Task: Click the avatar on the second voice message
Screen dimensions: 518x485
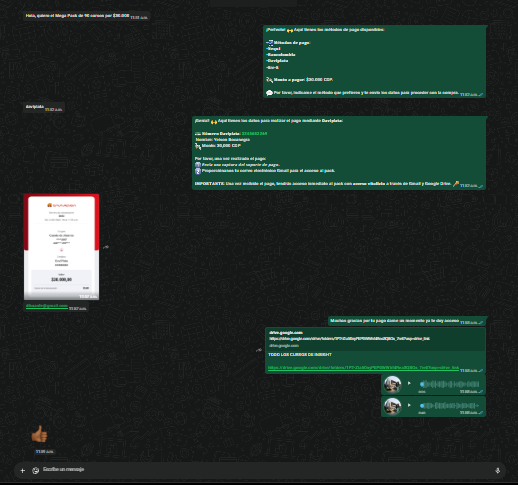Action: click(392, 406)
